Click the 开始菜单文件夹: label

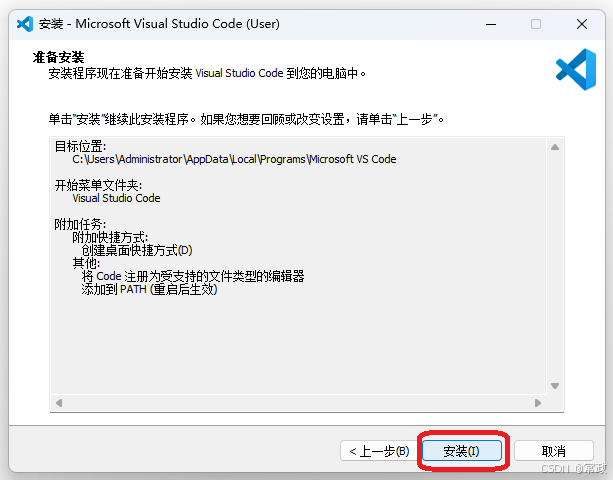[x=98, y=185]
